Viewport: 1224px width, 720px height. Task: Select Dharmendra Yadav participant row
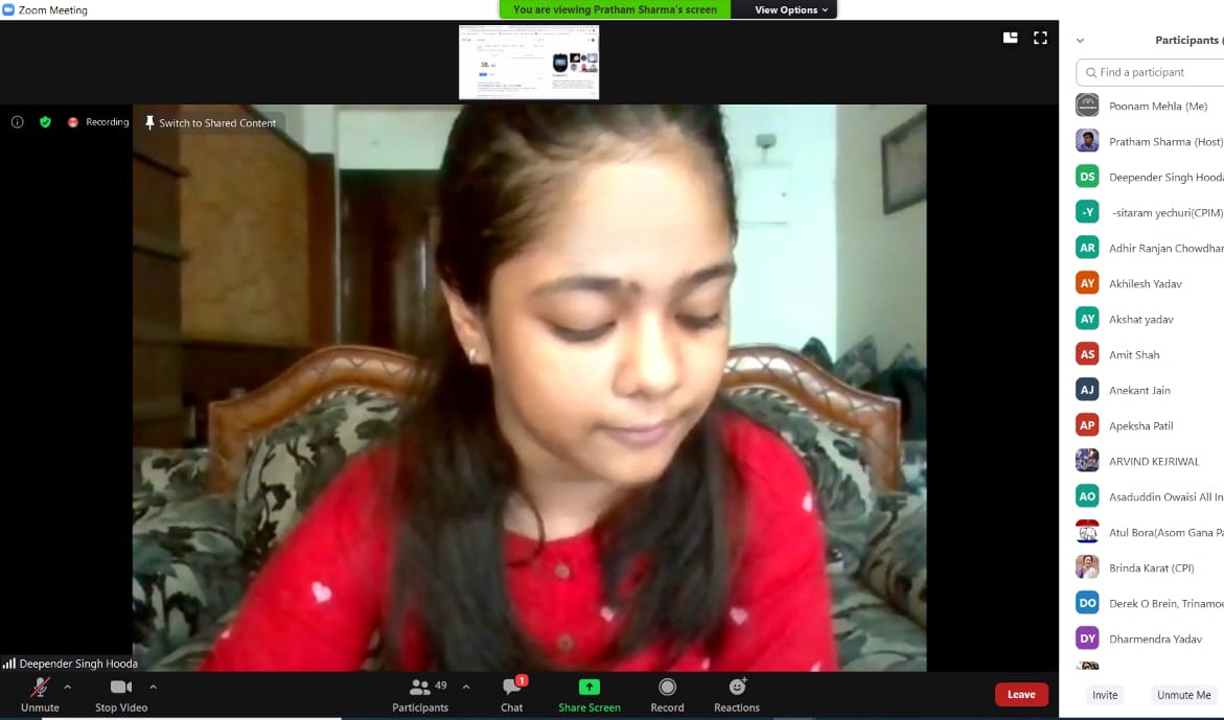[x=1150, y=638]
